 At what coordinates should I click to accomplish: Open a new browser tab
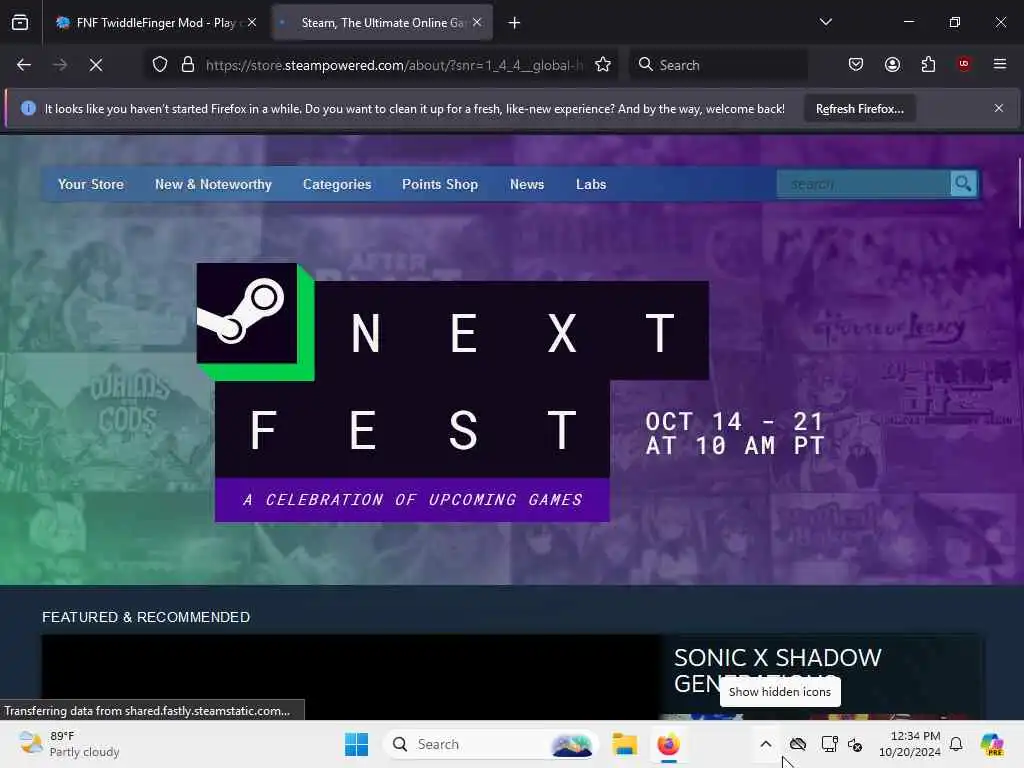tap(515, 23)
